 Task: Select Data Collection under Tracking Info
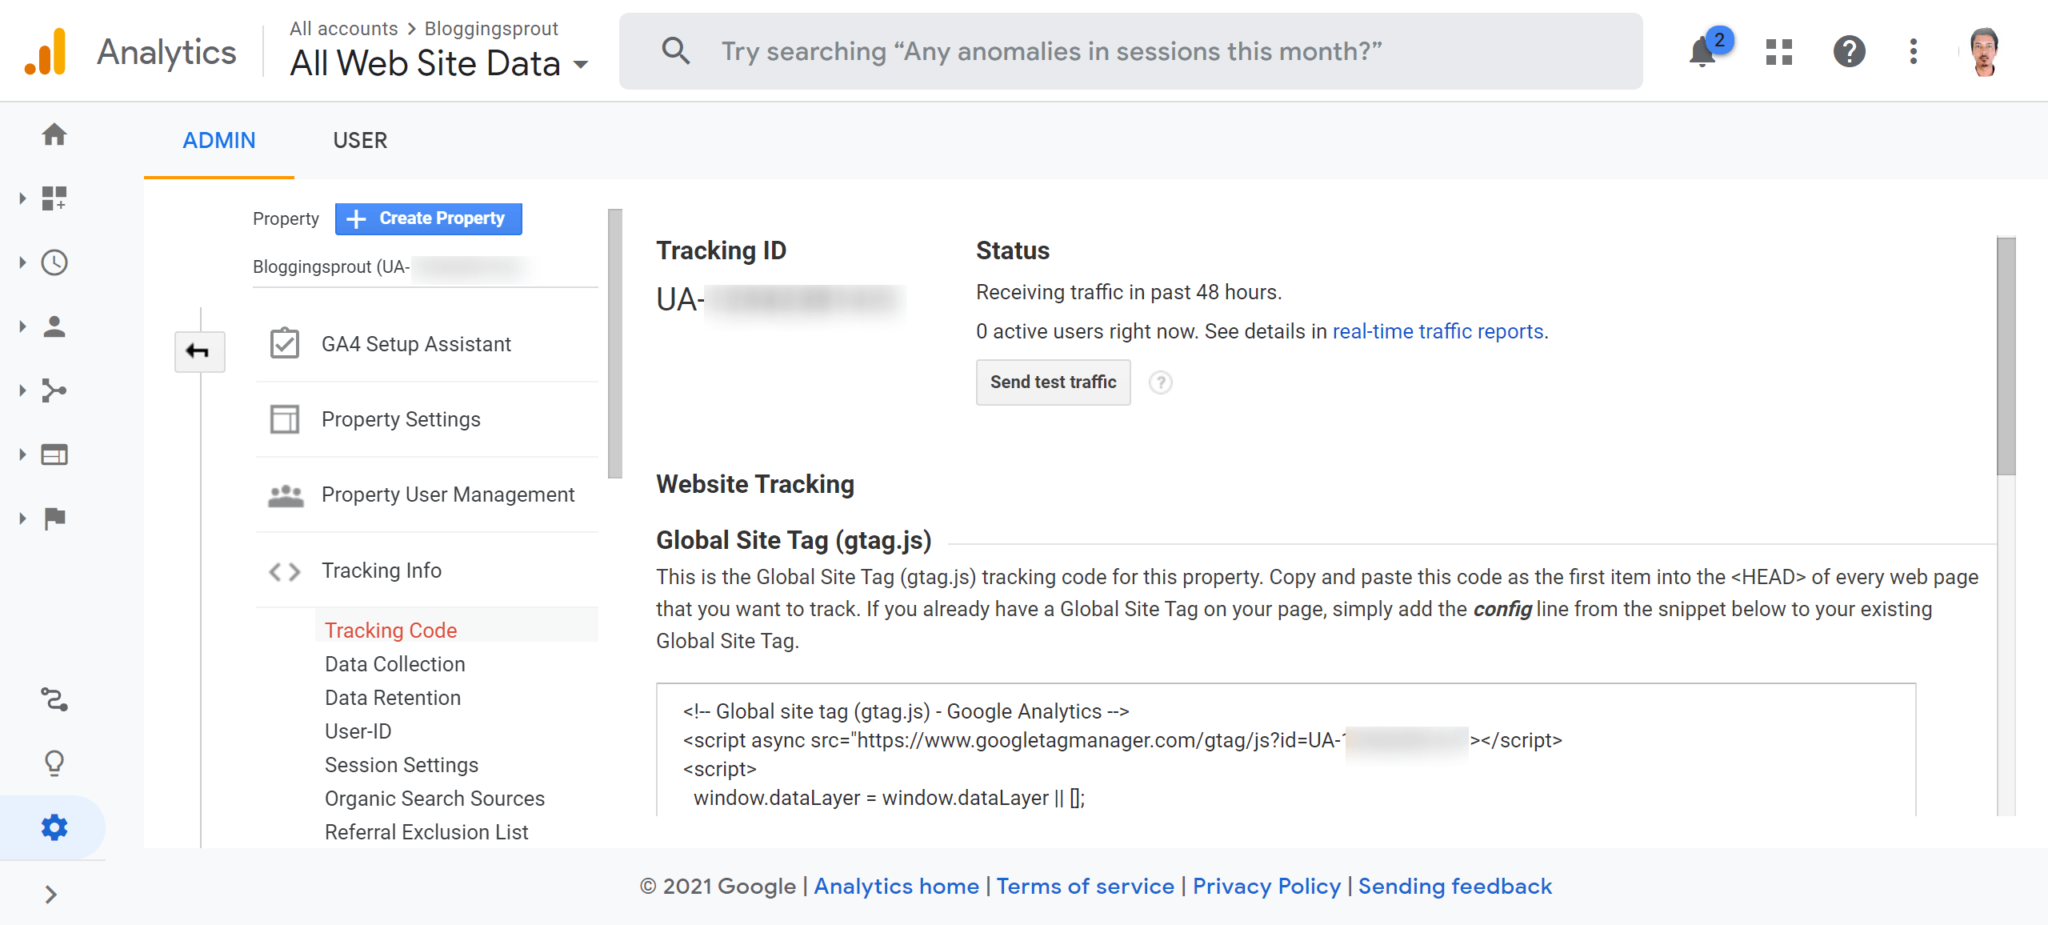[x=395, y=664]
